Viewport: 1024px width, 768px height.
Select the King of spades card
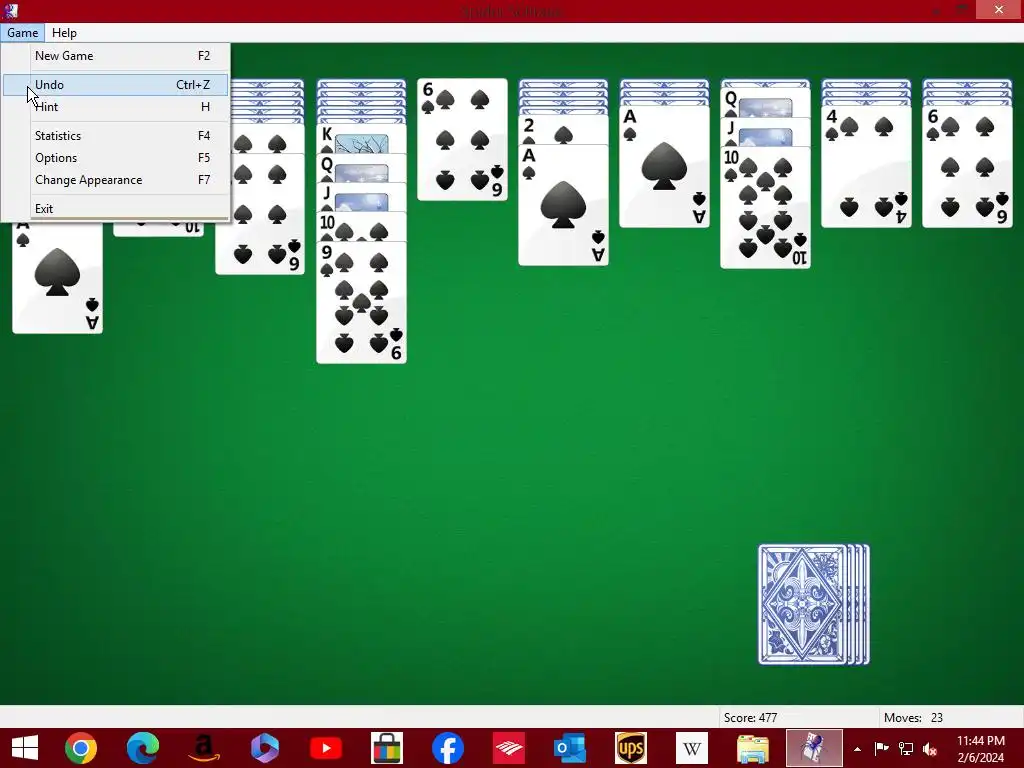point(361,138)
